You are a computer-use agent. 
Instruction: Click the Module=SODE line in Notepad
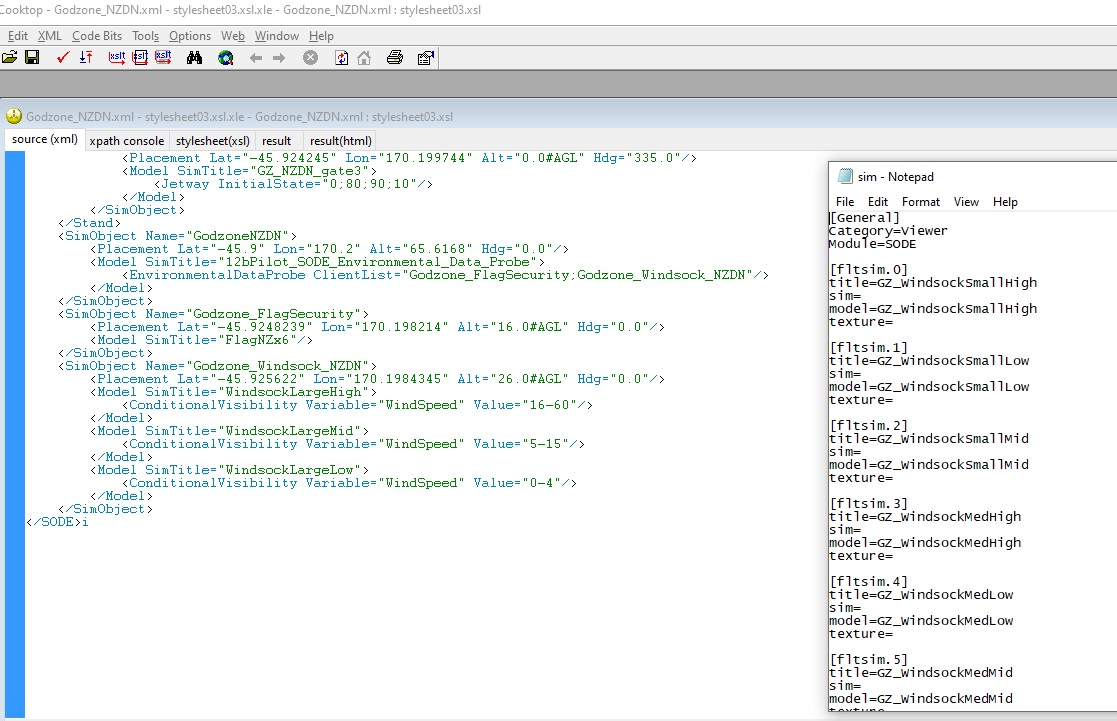coord(873,244)
